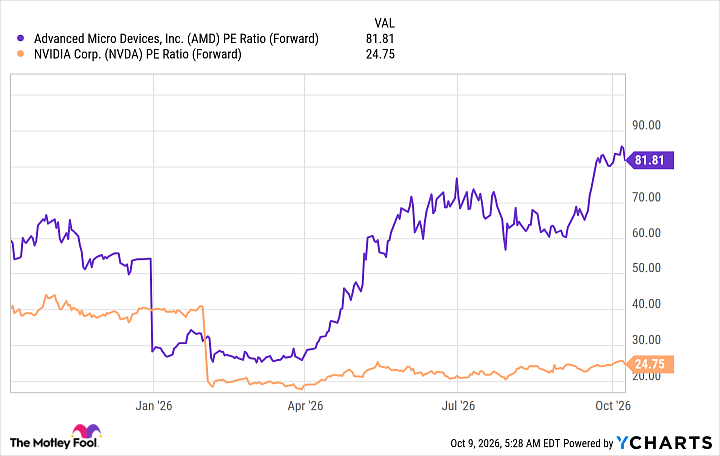Click the 70.00 y-axis label
The width and height of the screenshot is (720, 456).
[647, 197]
